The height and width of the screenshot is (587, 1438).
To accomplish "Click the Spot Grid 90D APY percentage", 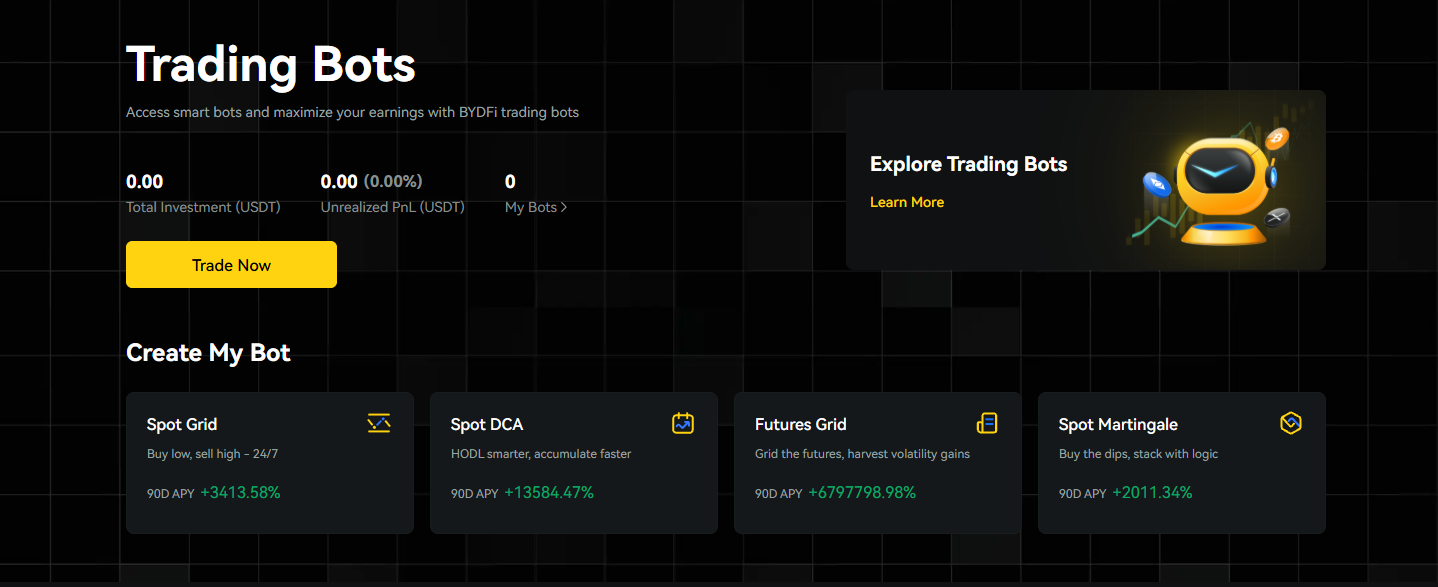I will click(241, 492).
